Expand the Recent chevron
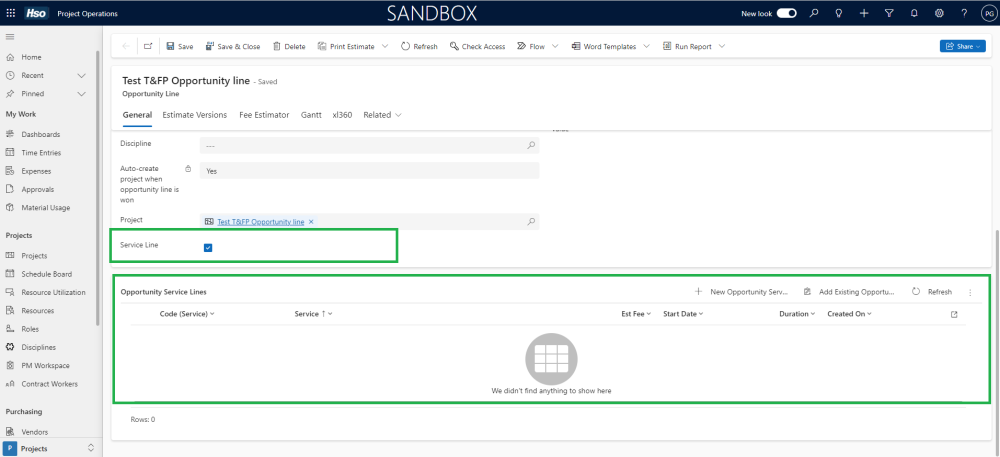The width and height of the screenshot is (1000, 457). [x=81, y=76]
